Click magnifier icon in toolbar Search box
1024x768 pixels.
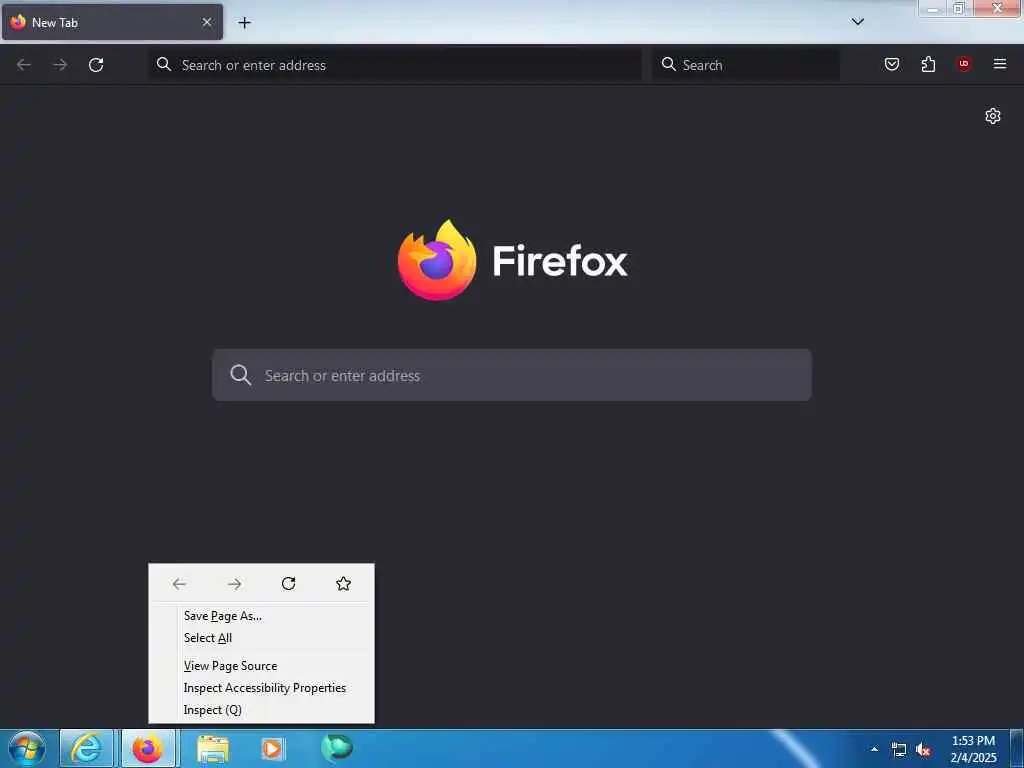(x=669, y=64)
